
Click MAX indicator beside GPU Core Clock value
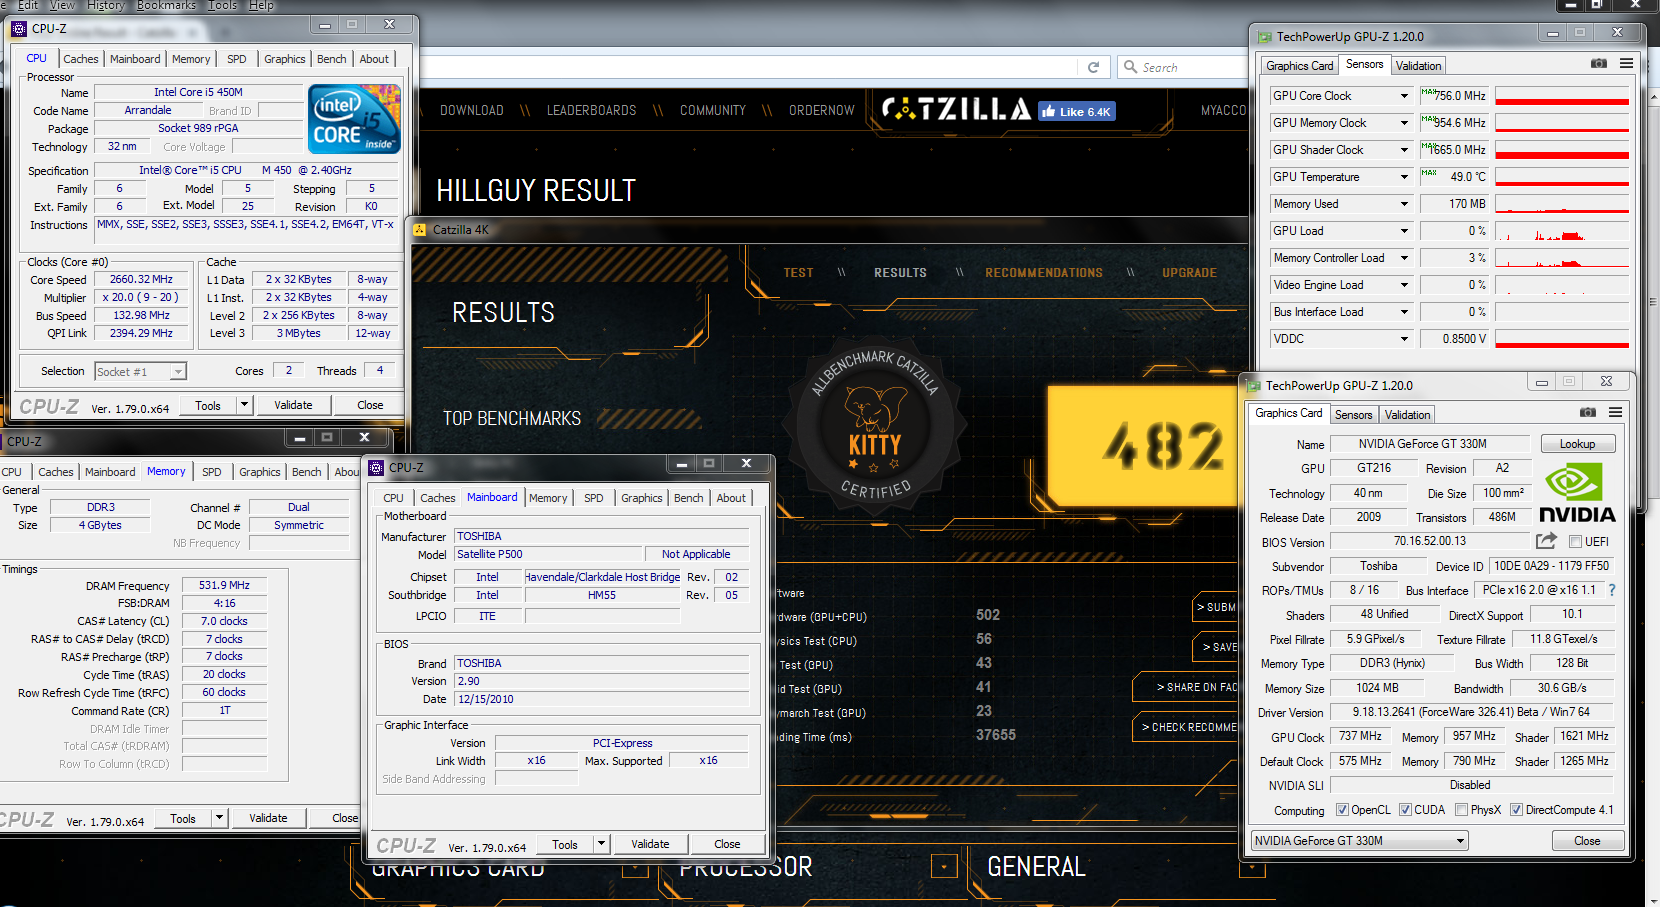pyautogui.click(x=1428, y=92)
